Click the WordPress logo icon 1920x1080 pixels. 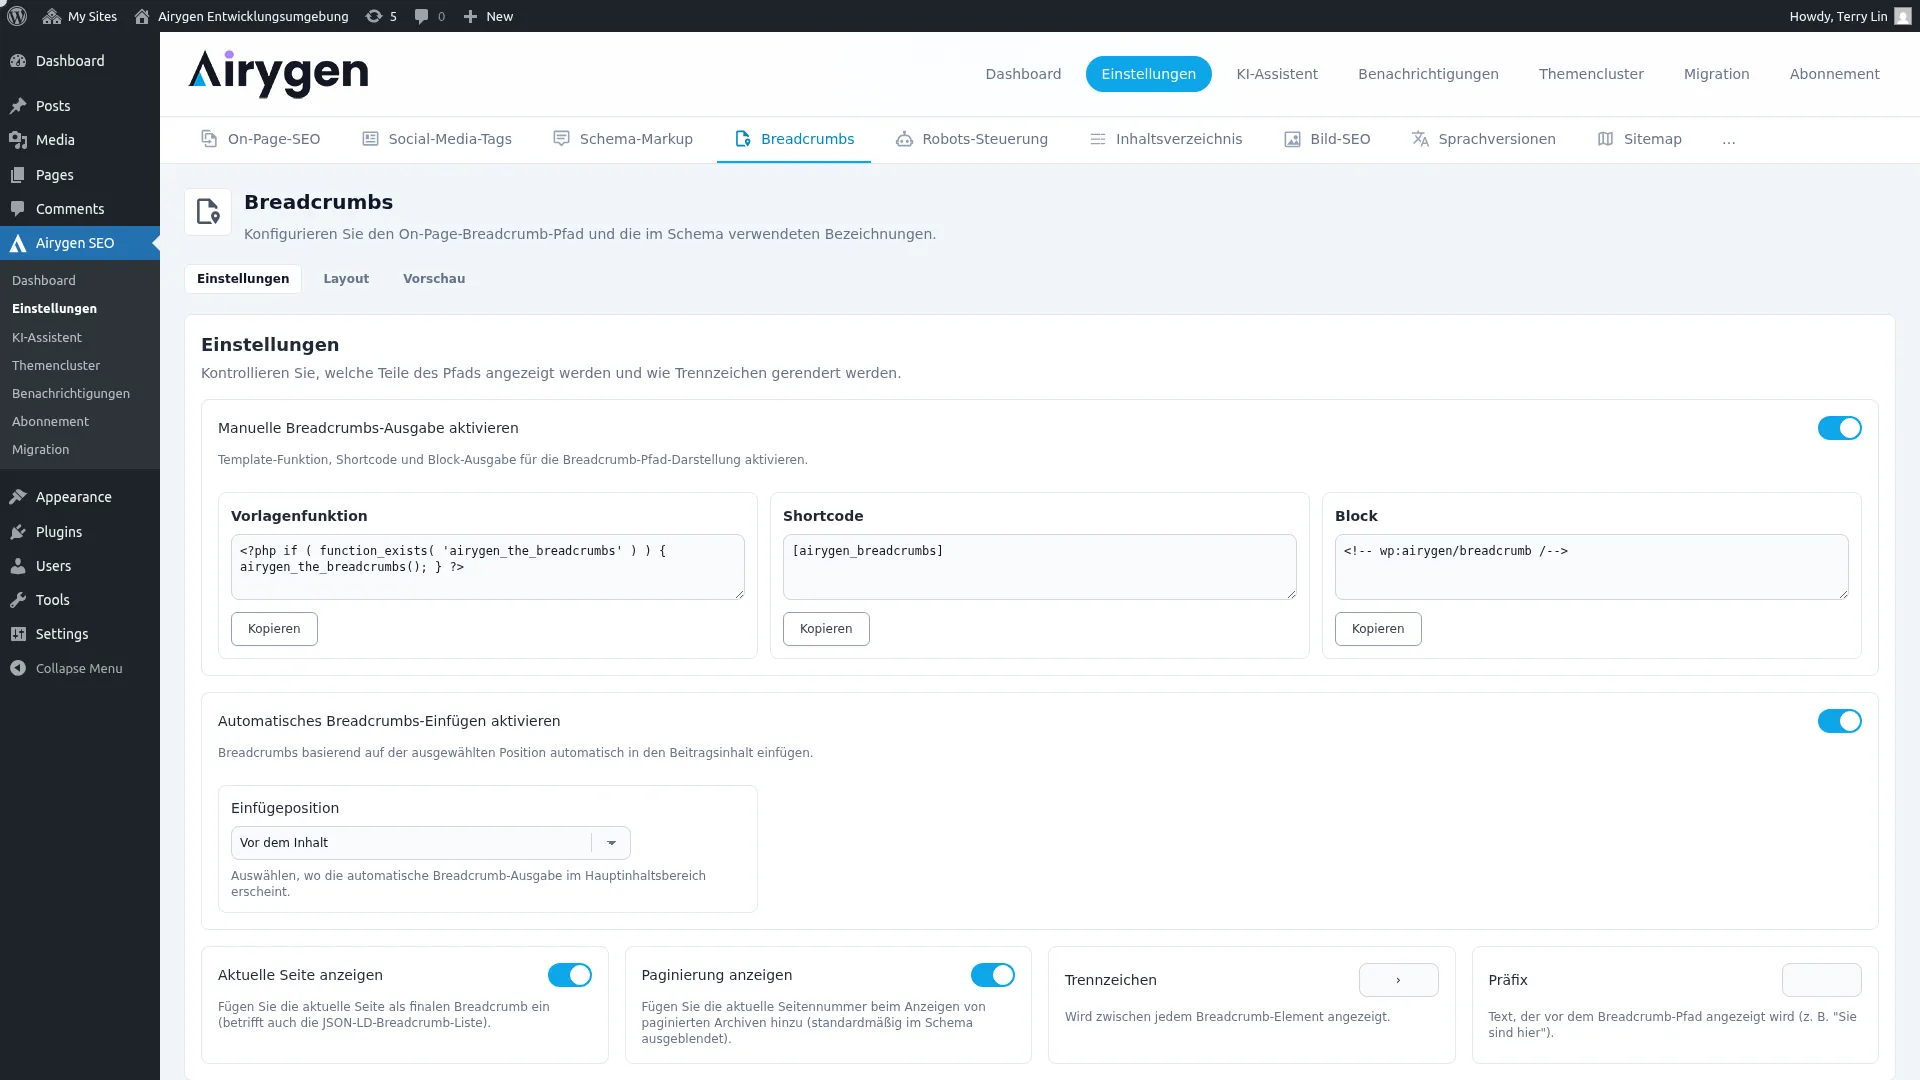17,16
